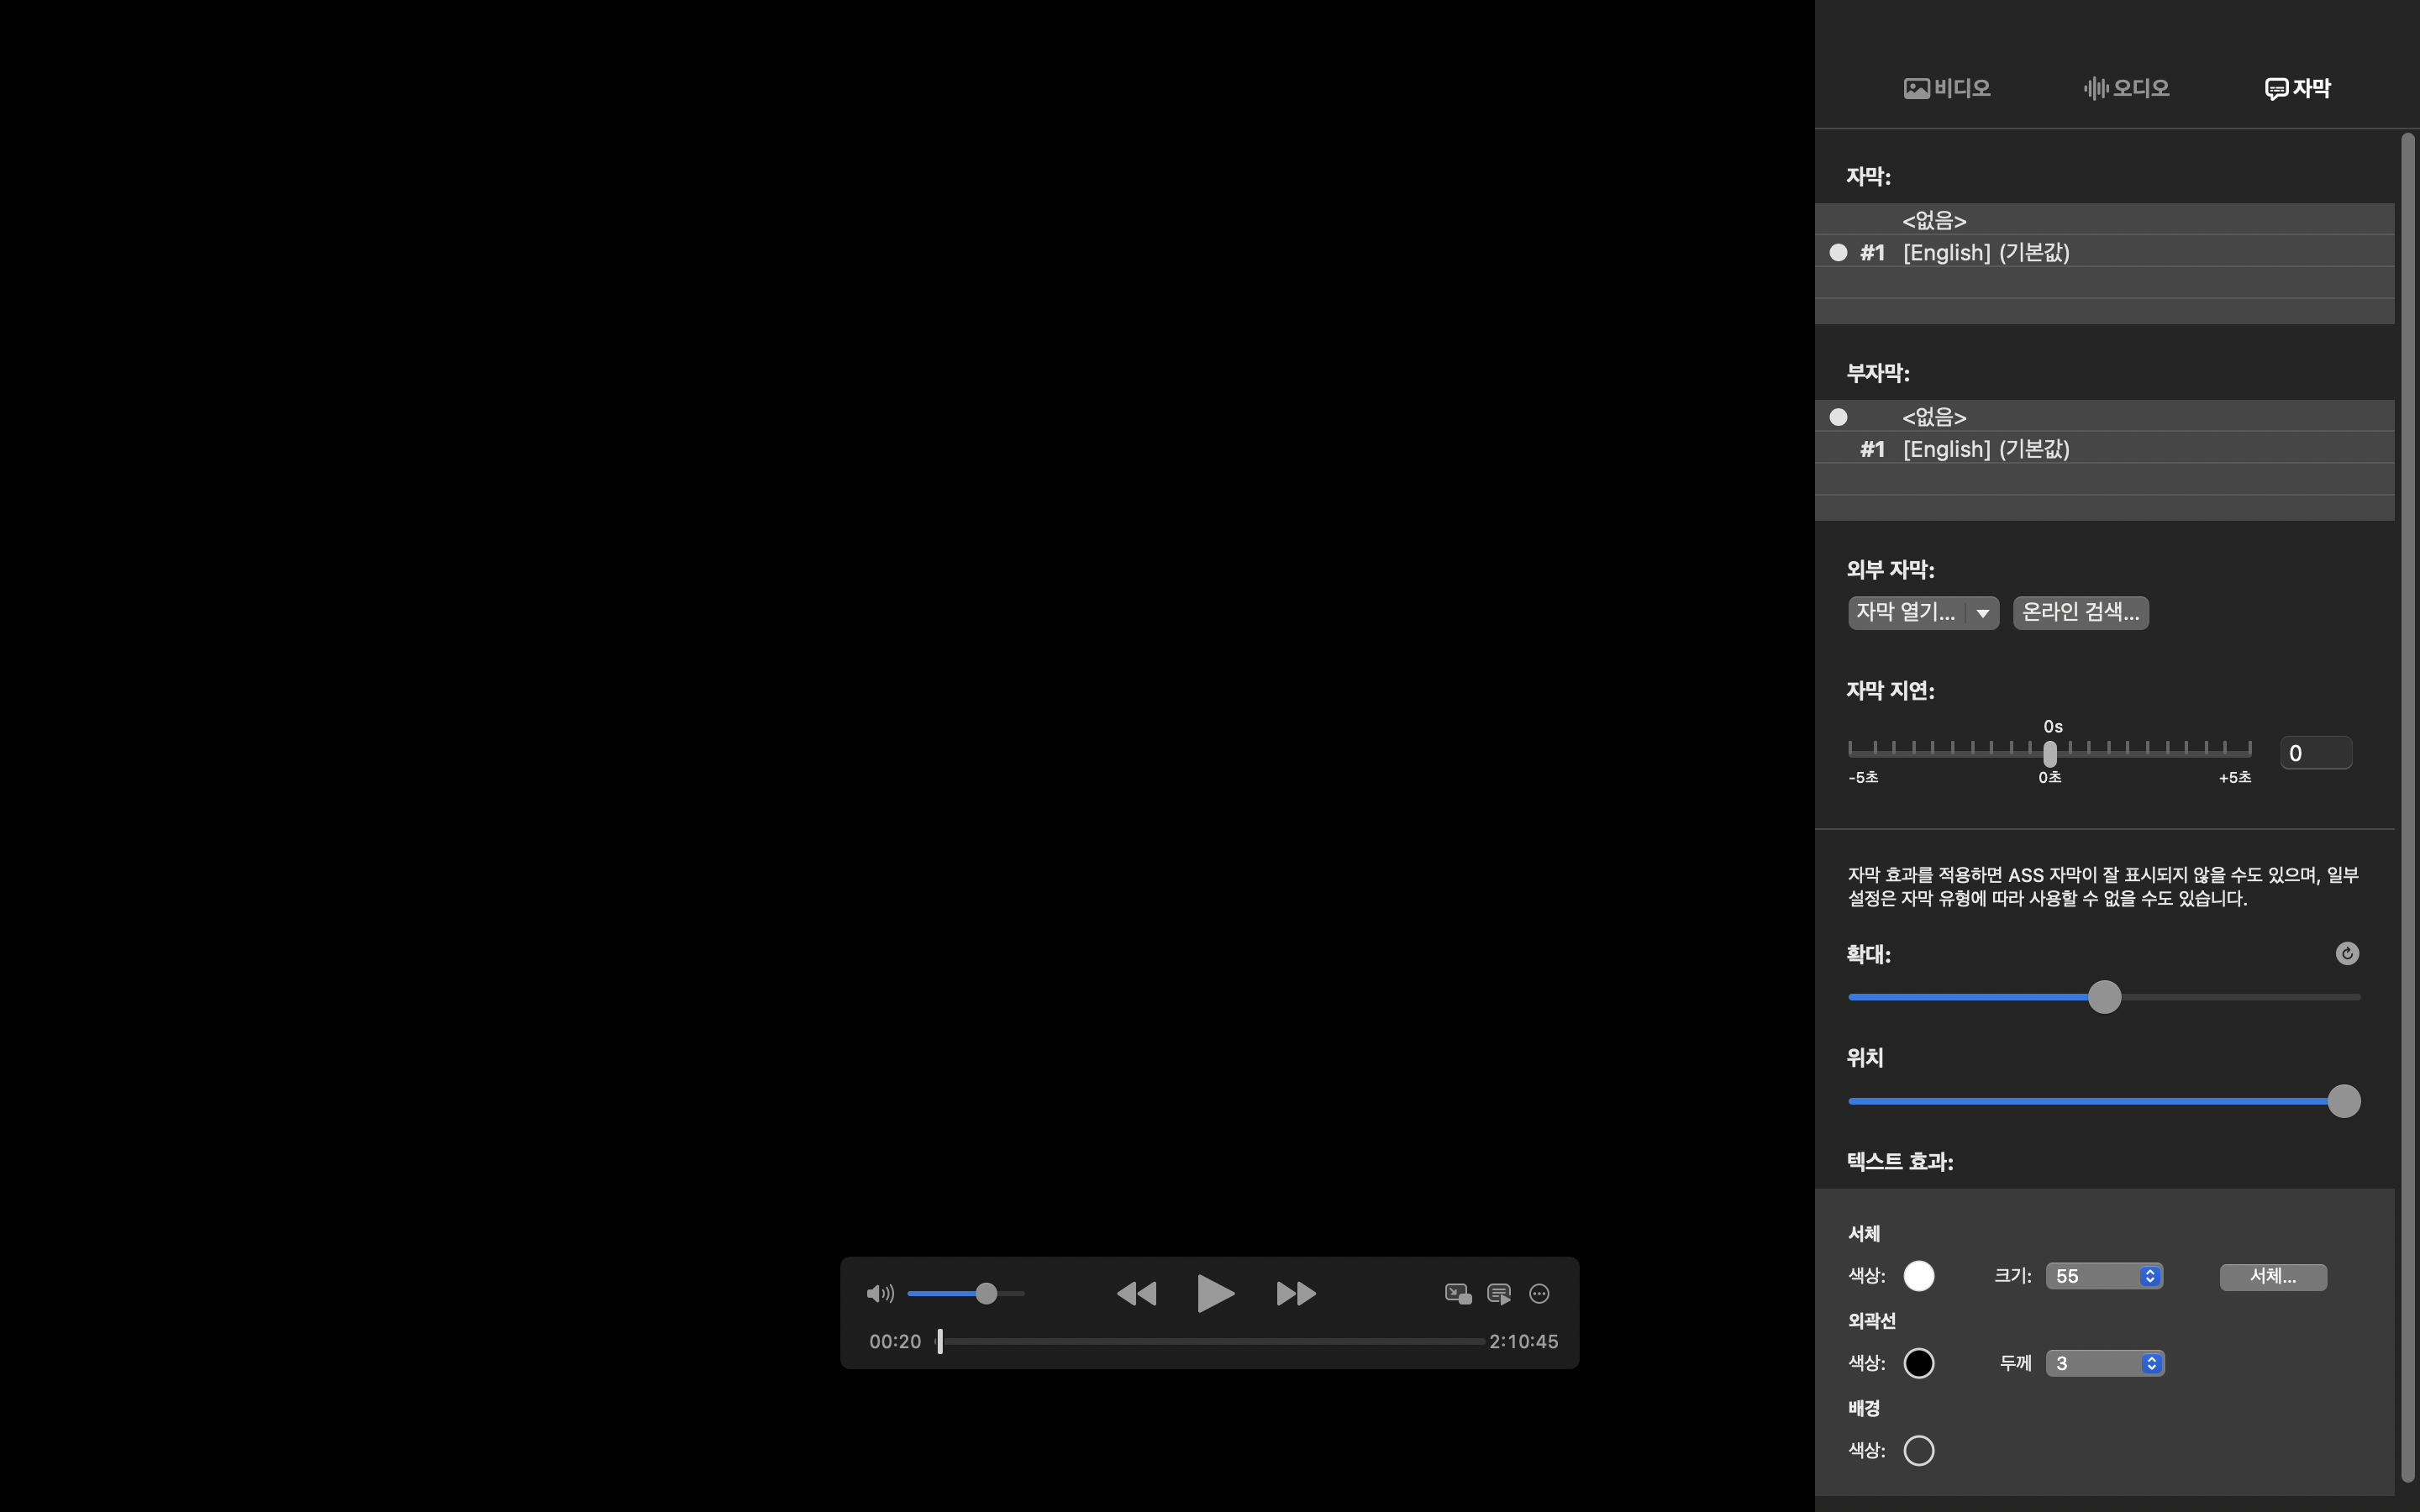Select <없음> in the 자막 list
Screen dimensions: 2420x1512
pyautogui.click(x=1934, y=220)
